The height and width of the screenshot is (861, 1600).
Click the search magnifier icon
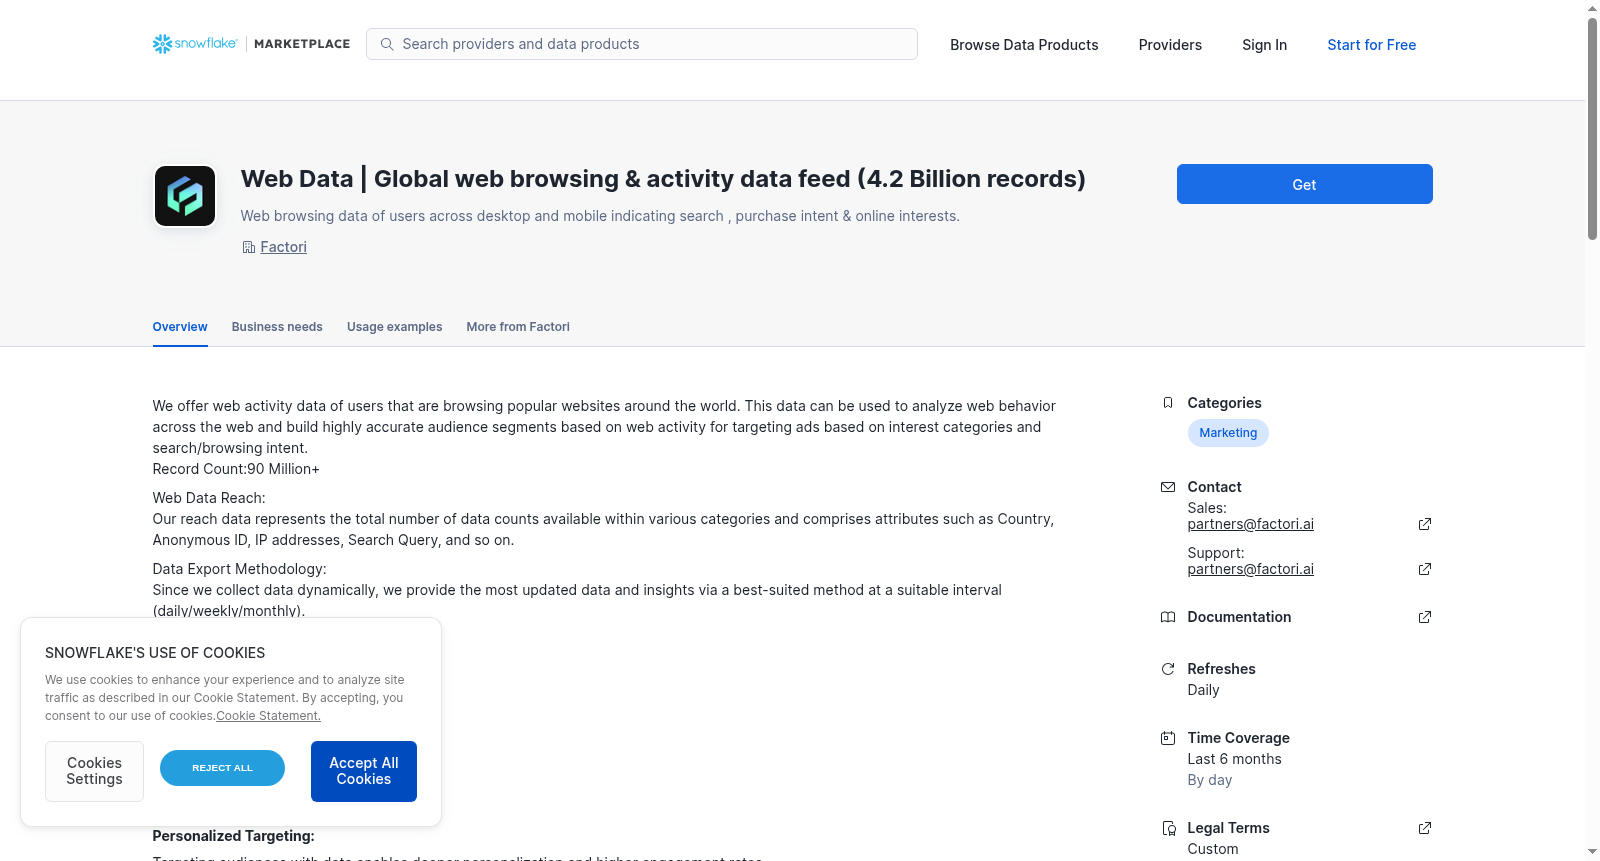tap(387, 44)
